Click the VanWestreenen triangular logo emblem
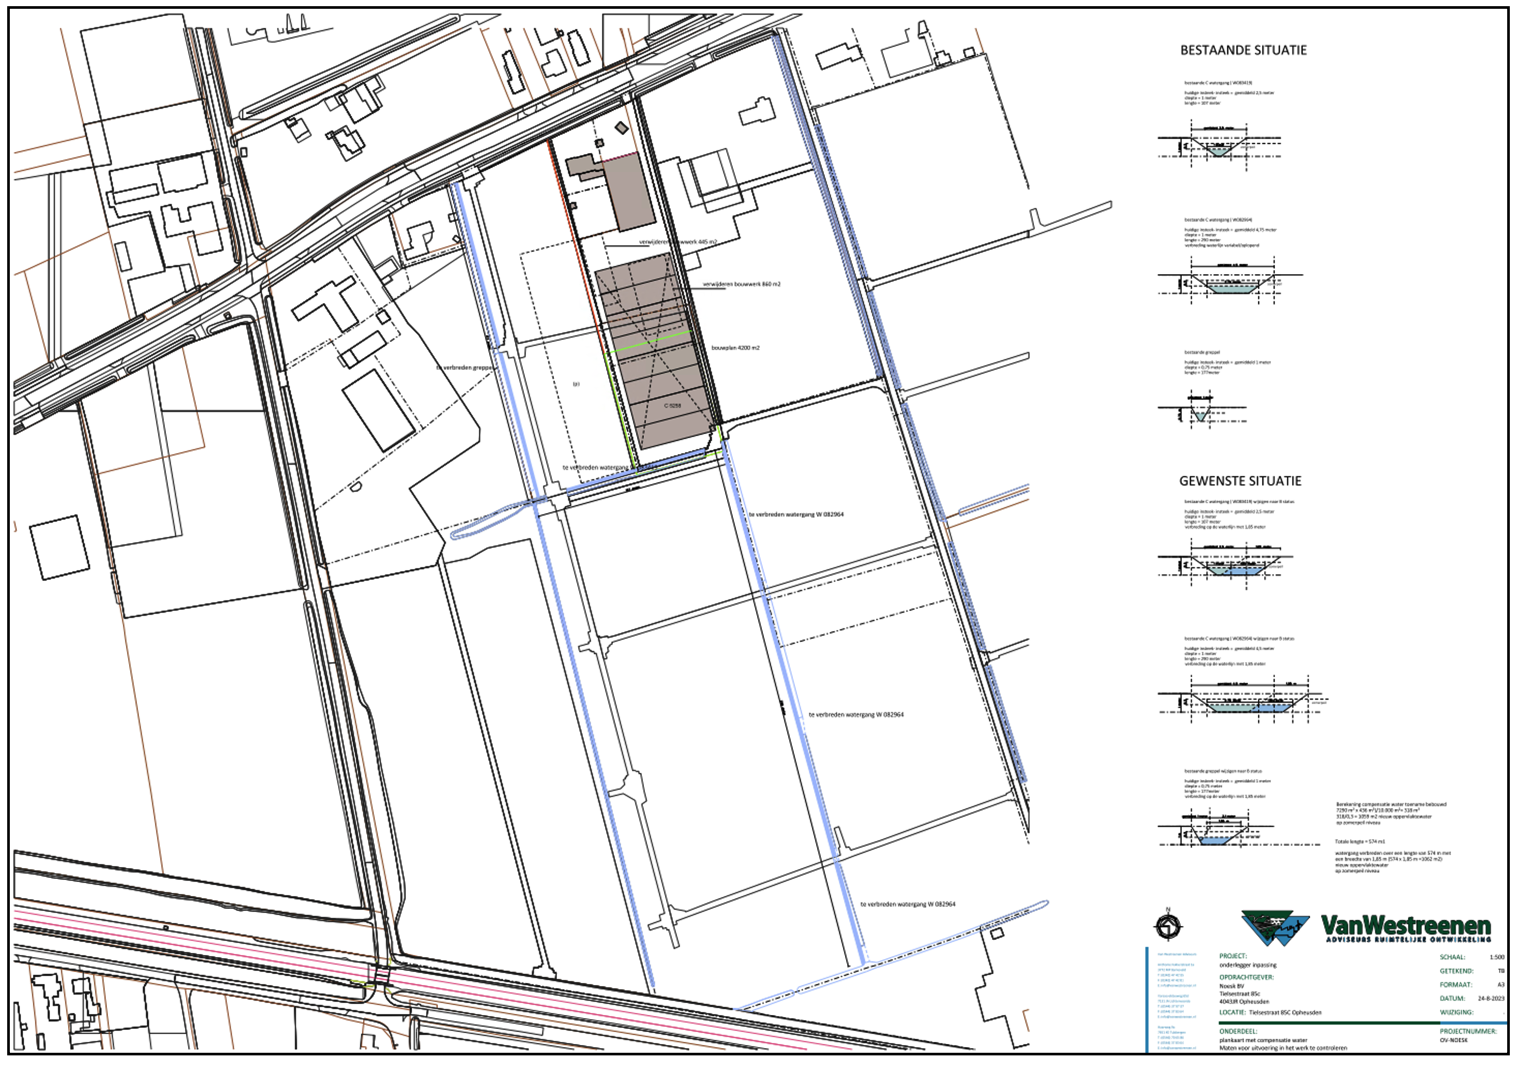The width and height of the screenshot is (1518, 1066). tap(1275, 927)
